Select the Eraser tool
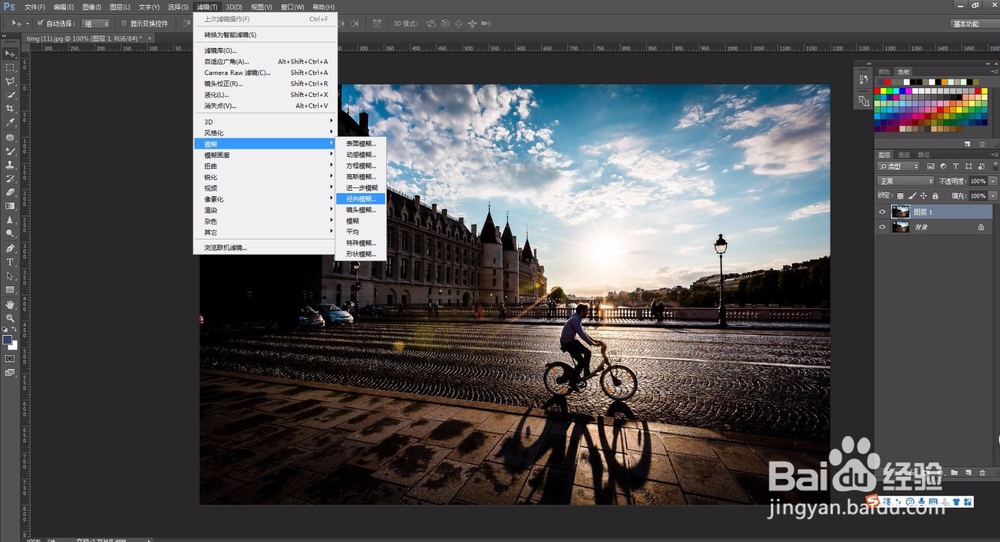 10,193
